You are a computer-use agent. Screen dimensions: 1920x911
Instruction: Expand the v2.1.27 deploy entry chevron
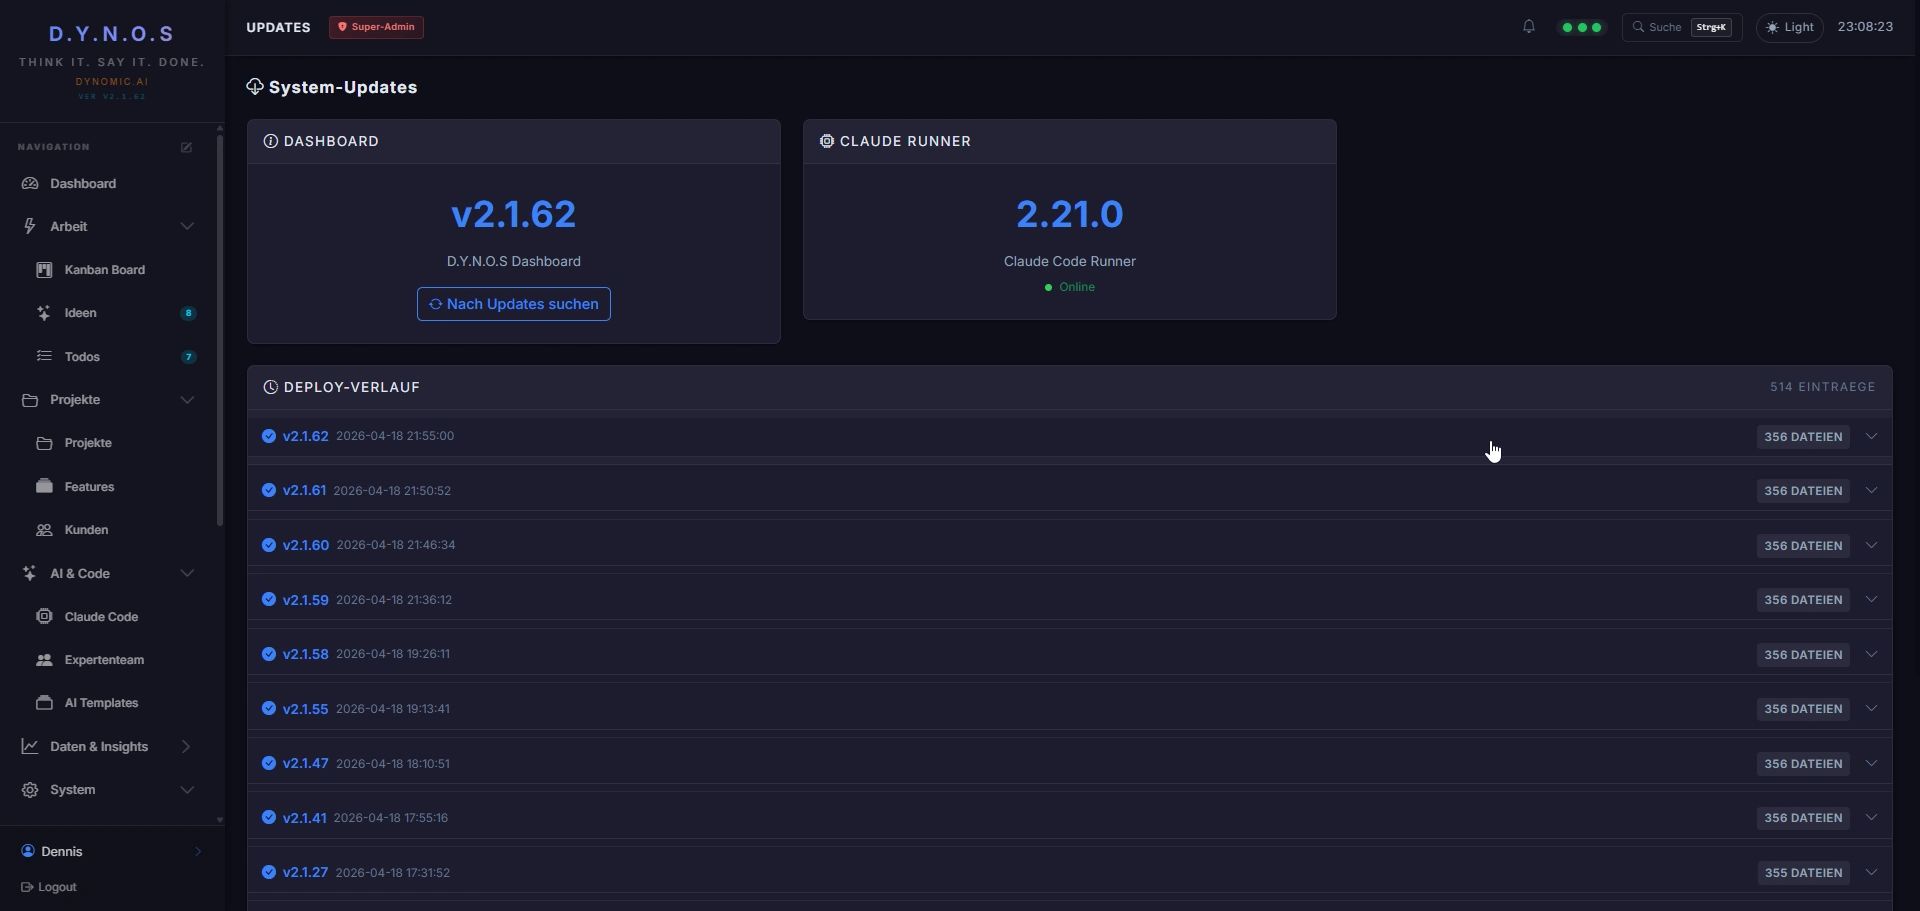pyautogui.click(x=1871, y=872)
